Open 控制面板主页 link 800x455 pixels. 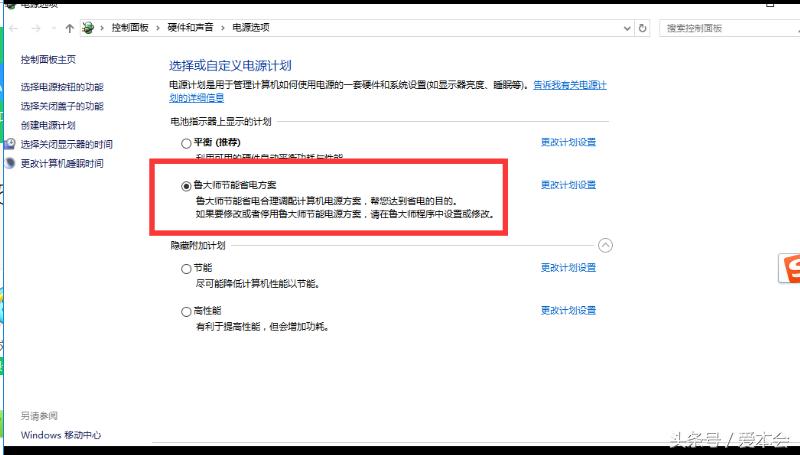[48, 60]
